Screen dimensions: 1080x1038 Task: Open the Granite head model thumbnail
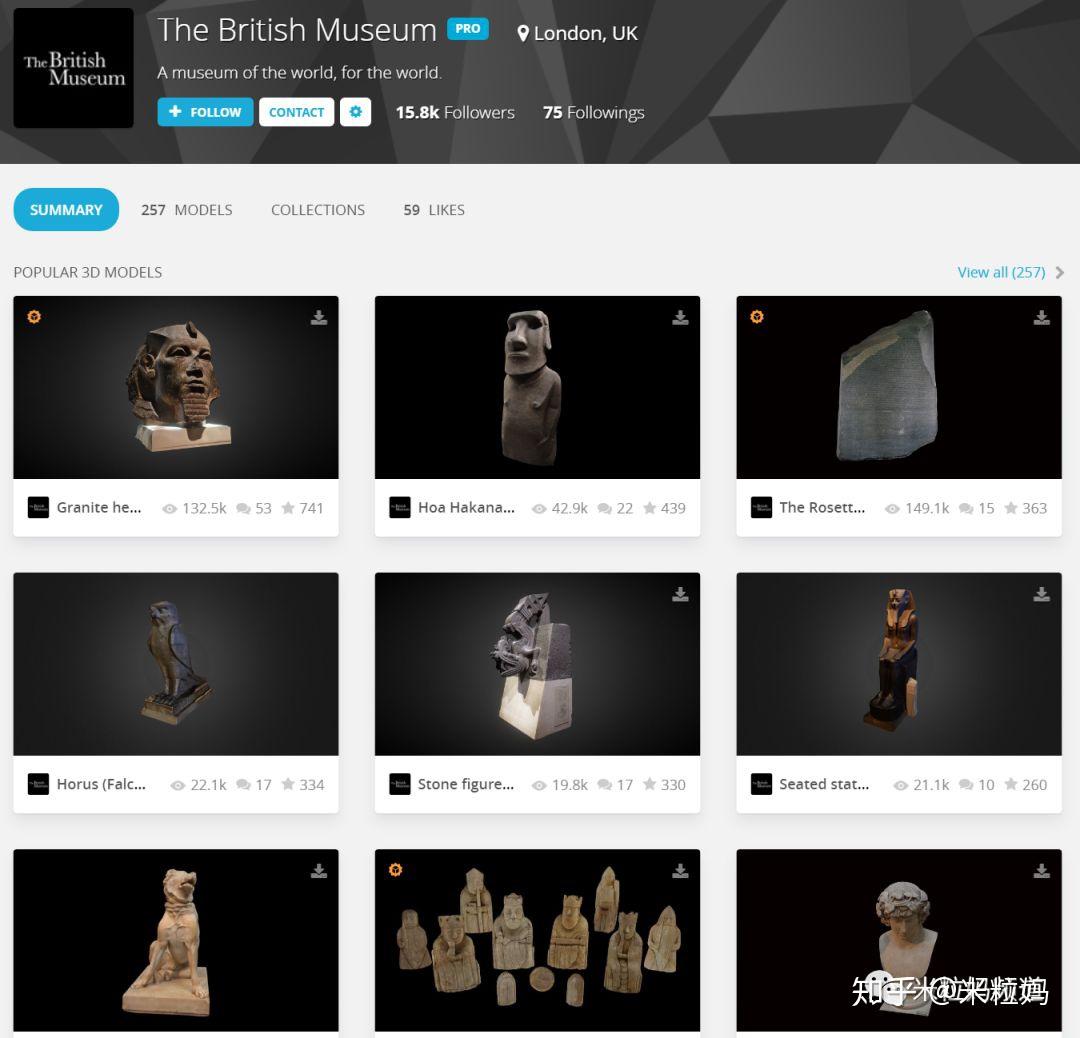click(176, 387)
